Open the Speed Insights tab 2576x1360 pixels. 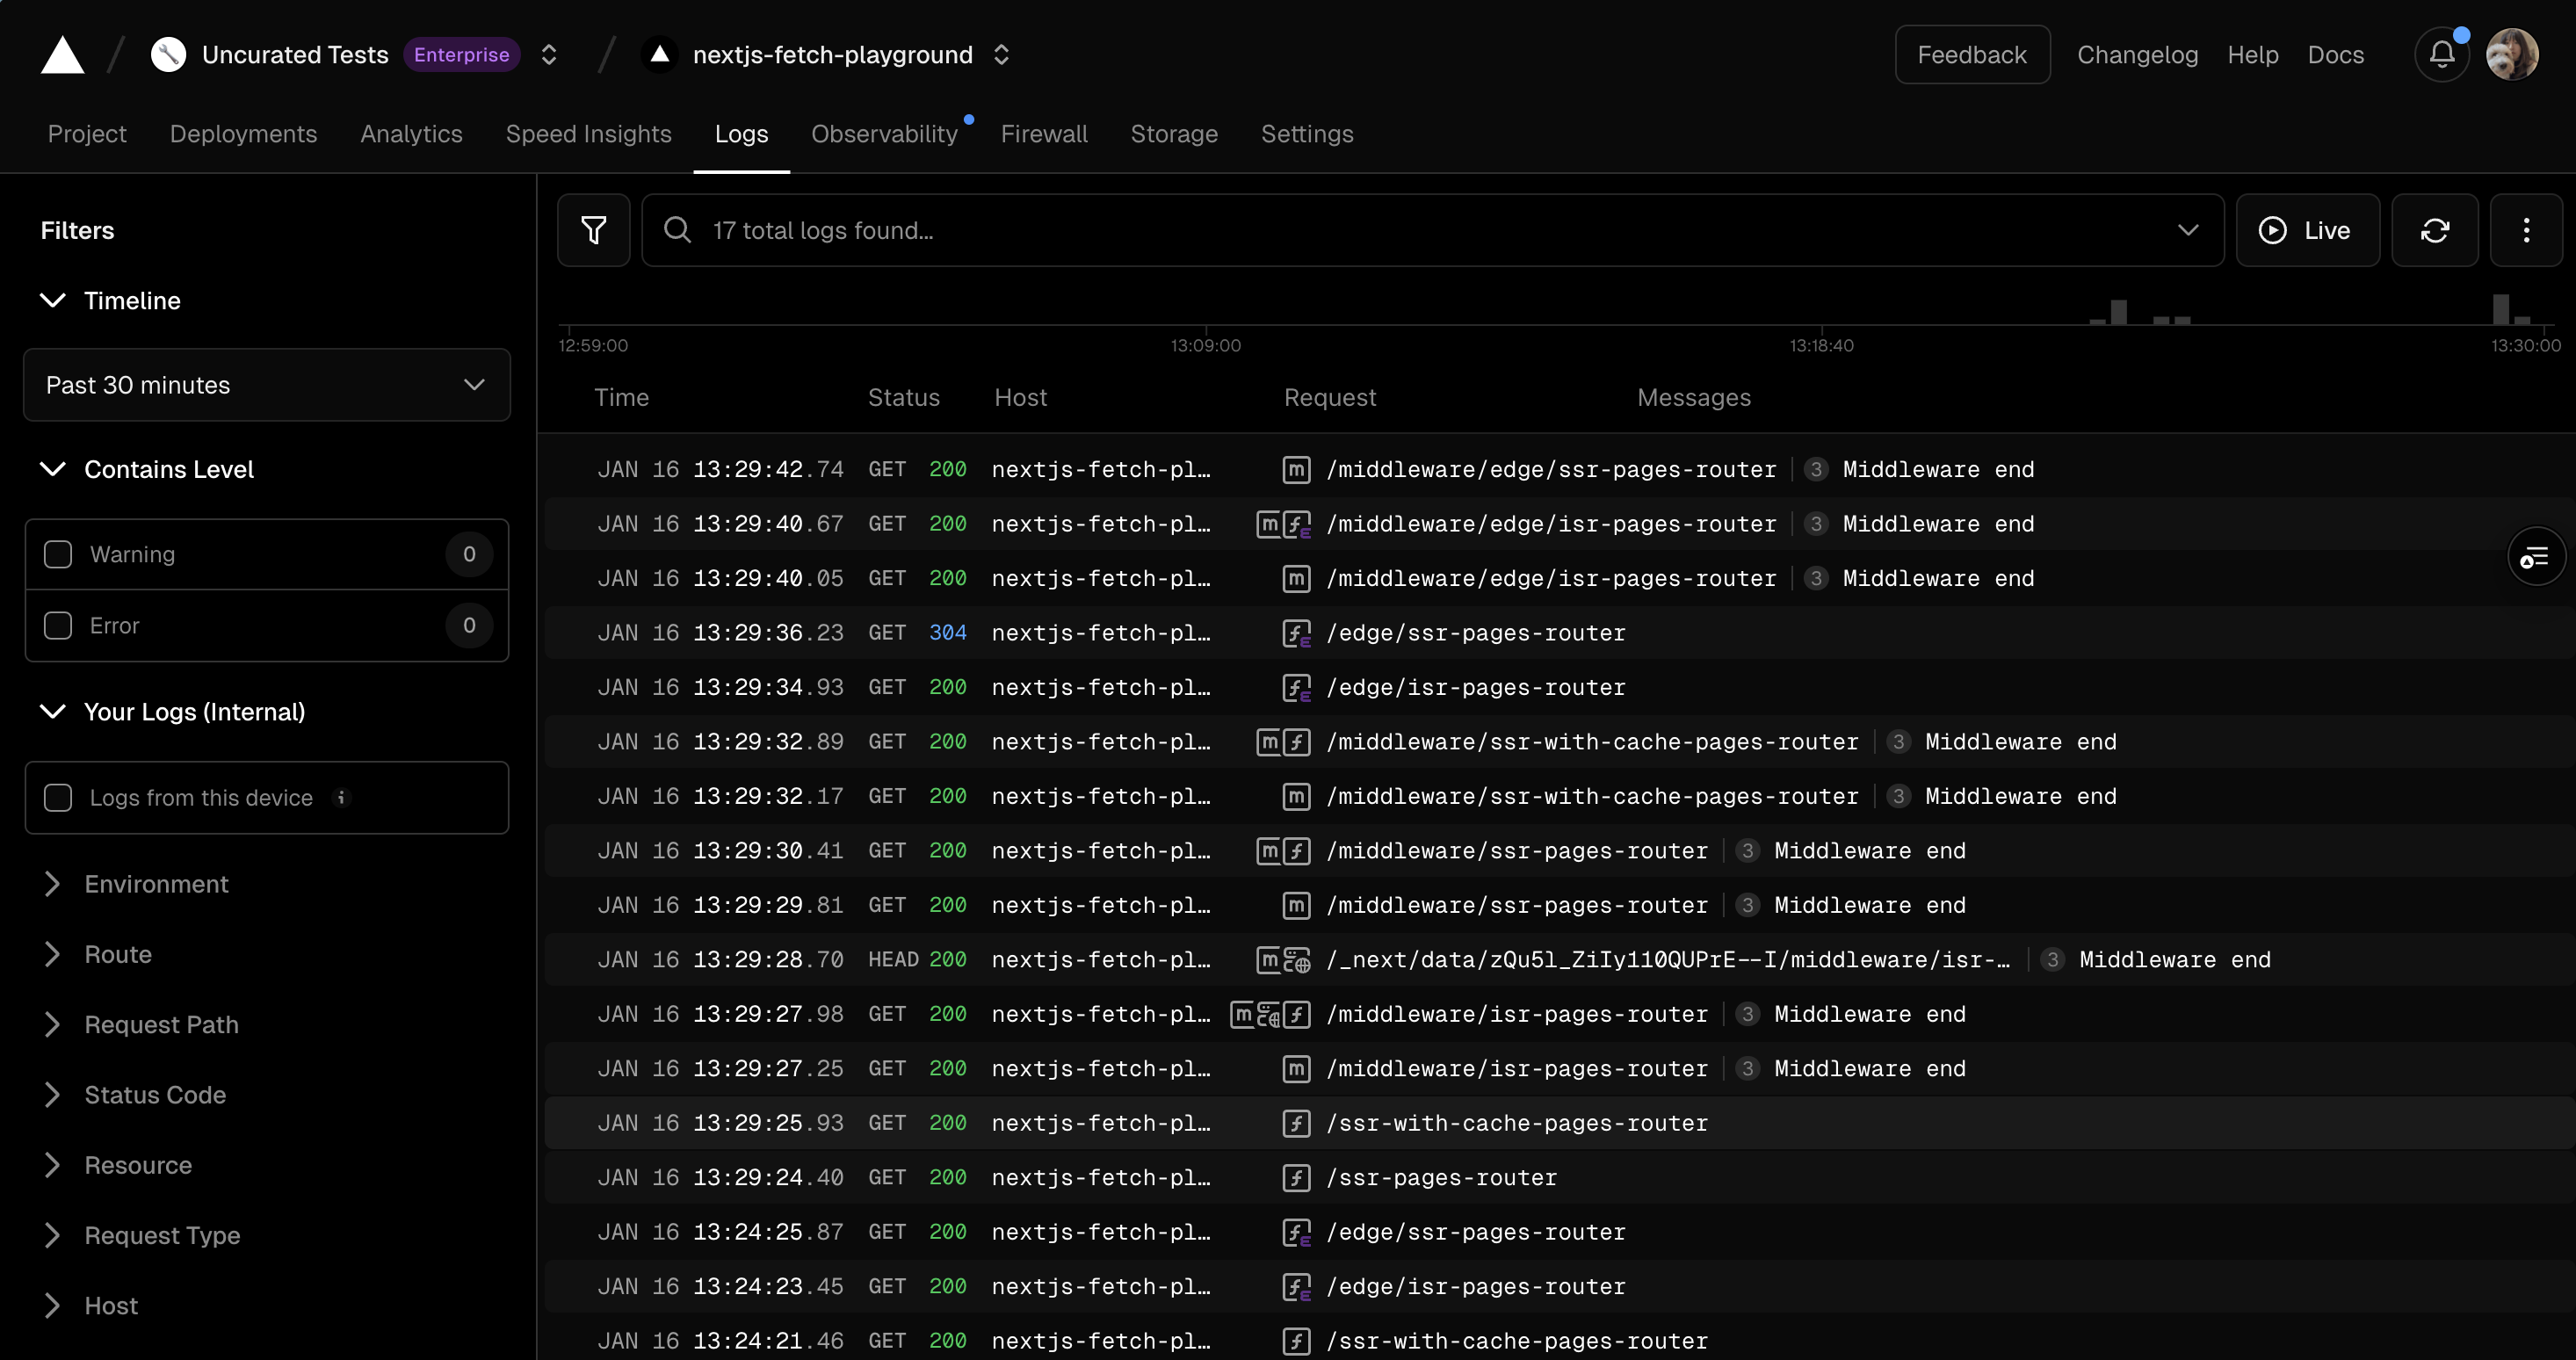coord(588,134)
